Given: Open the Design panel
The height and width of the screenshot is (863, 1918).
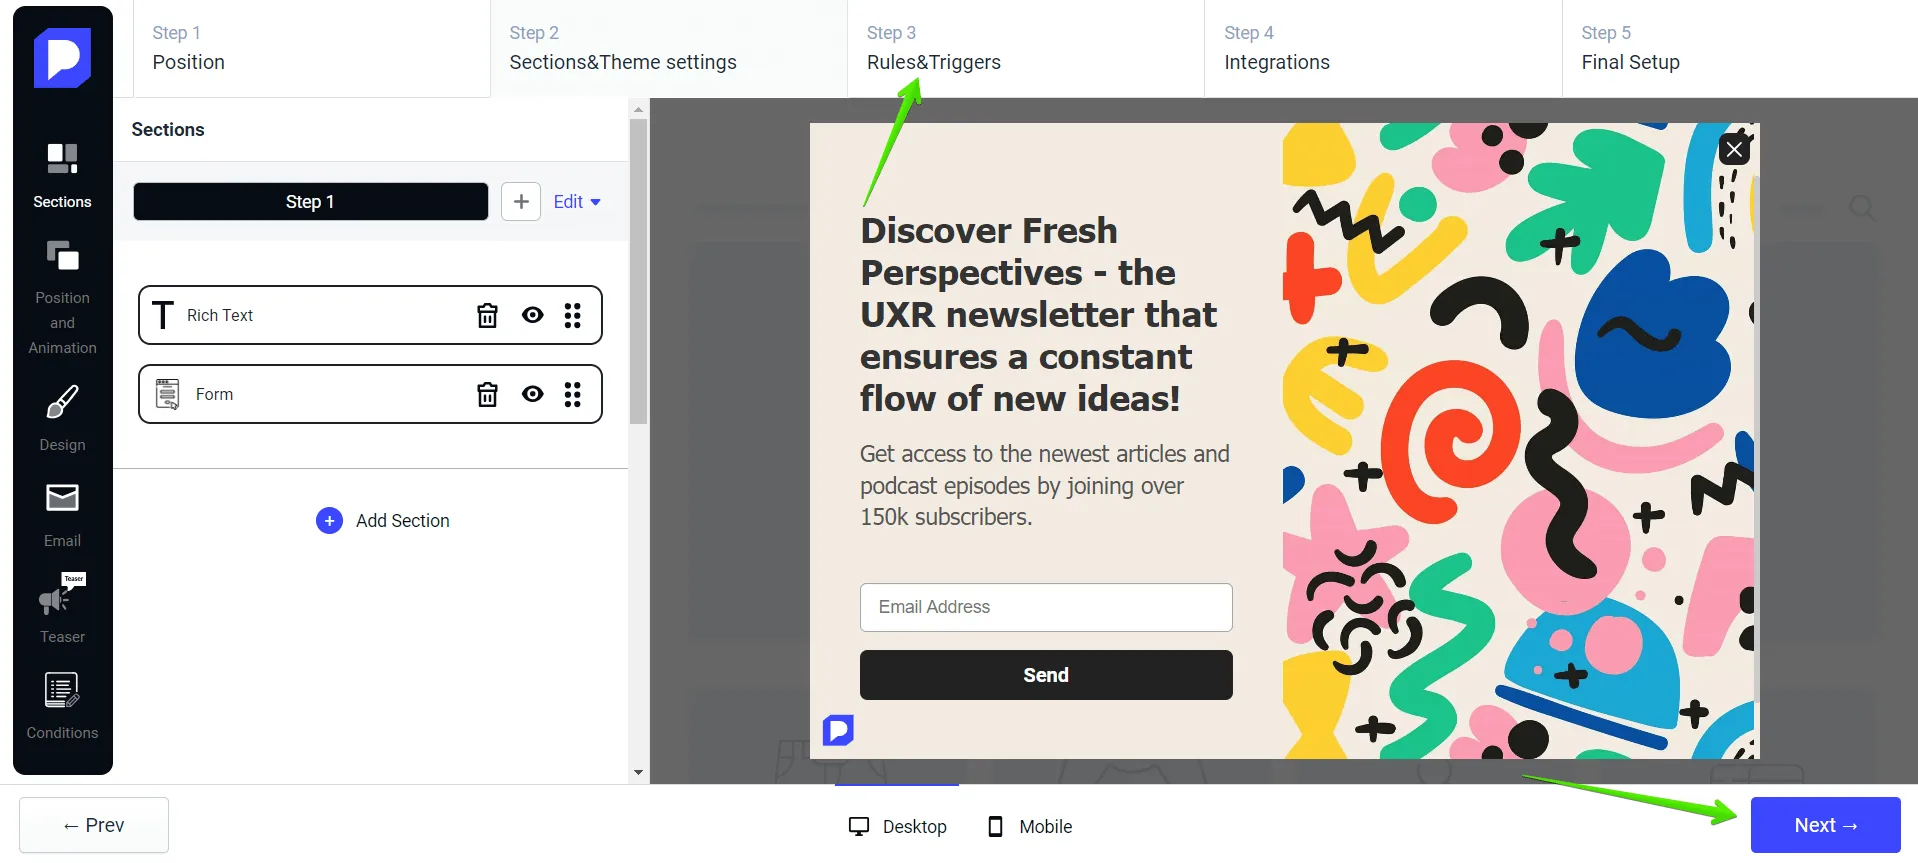Looking at the screenshot, I should click(x=62, y=420).
